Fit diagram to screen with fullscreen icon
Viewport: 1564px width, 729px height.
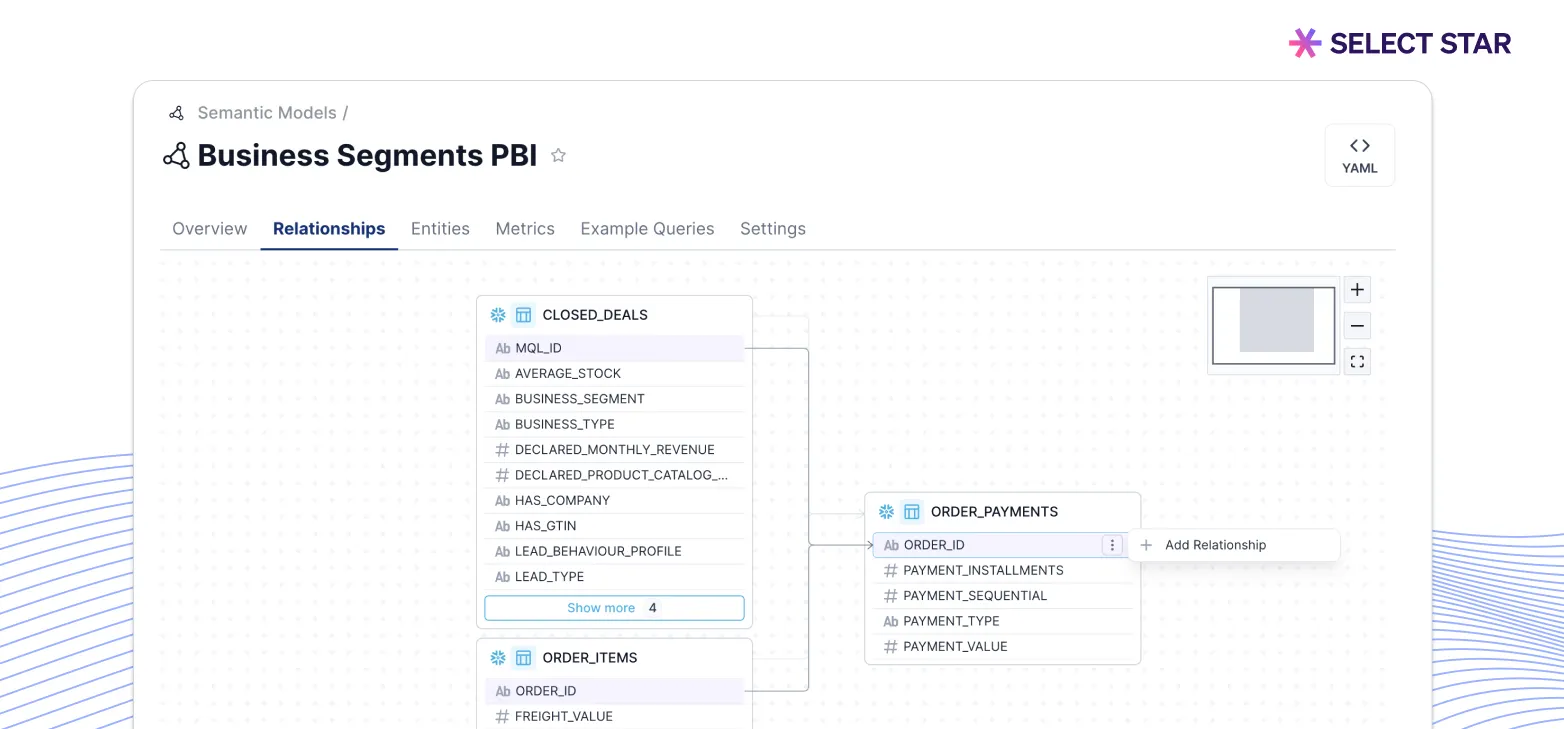[x=1357, y=362]
